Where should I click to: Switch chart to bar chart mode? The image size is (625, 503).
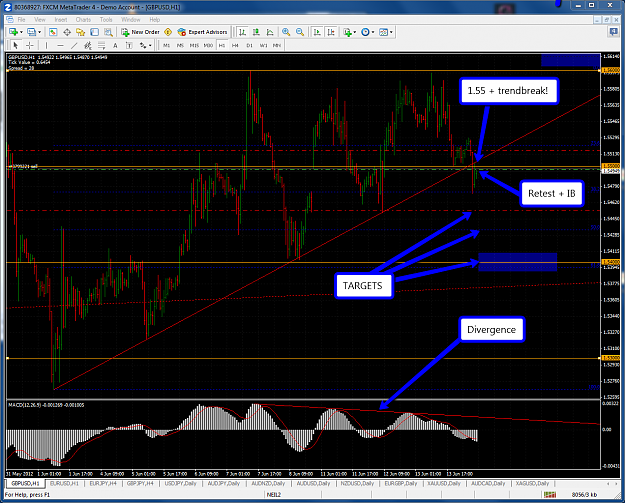point(242,32)
